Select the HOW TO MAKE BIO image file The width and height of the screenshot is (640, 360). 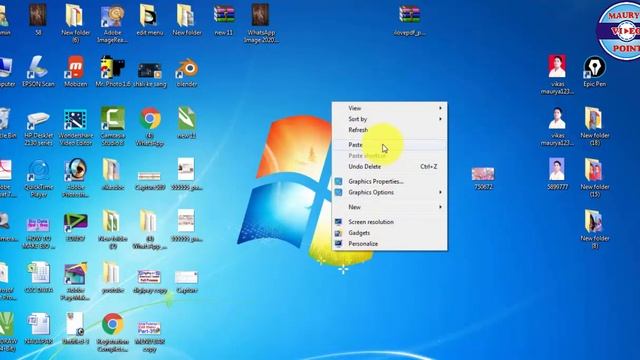38,233
